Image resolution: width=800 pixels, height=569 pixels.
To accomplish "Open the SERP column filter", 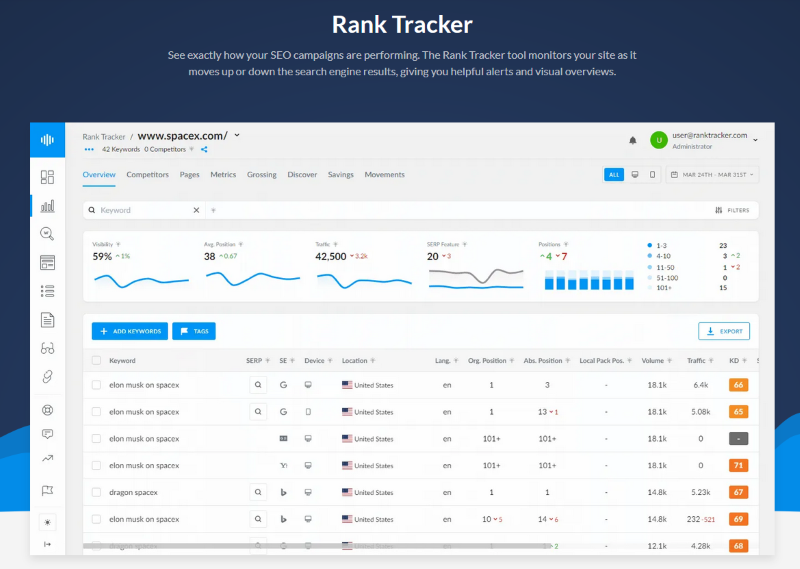I will 267,361.
